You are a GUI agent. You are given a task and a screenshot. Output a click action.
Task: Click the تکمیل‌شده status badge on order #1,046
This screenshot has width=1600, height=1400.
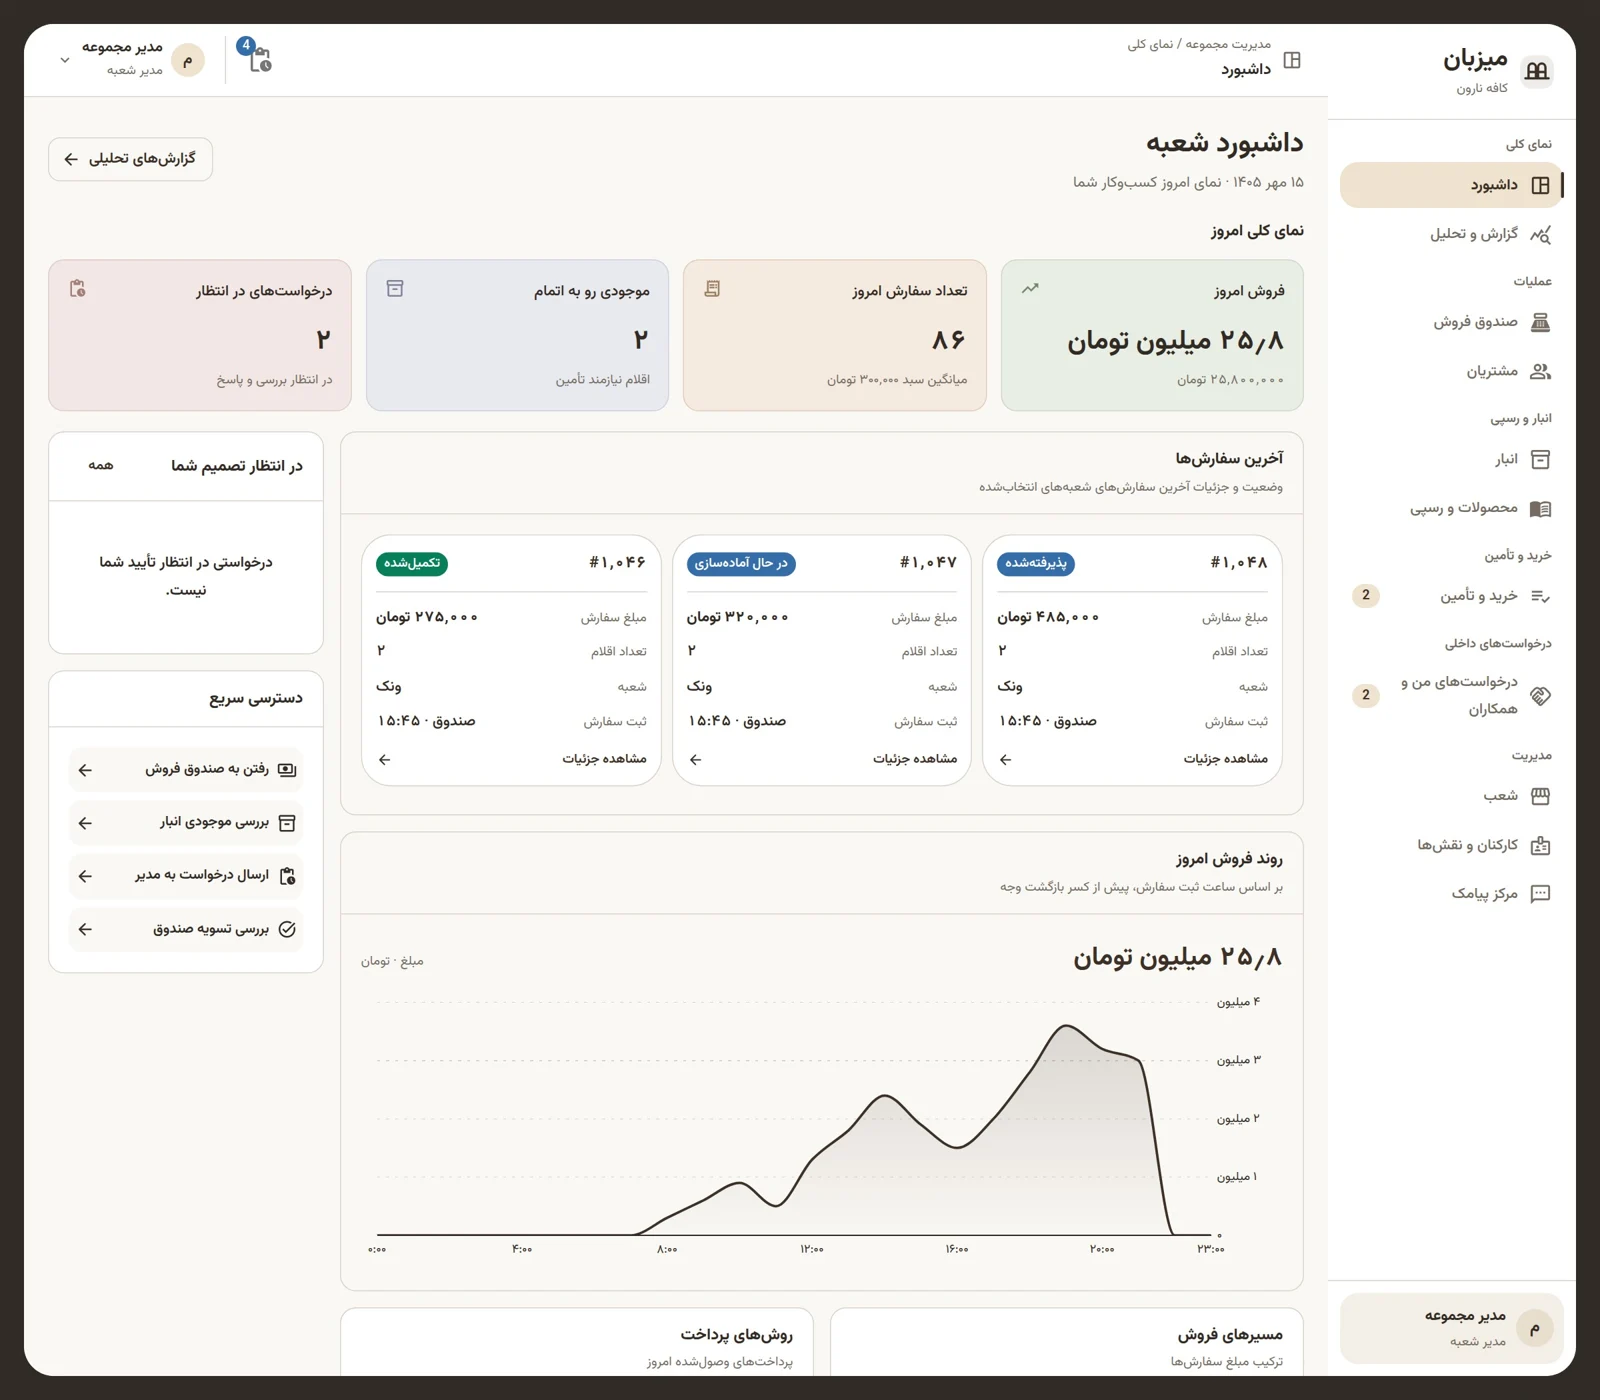(412, 563)
